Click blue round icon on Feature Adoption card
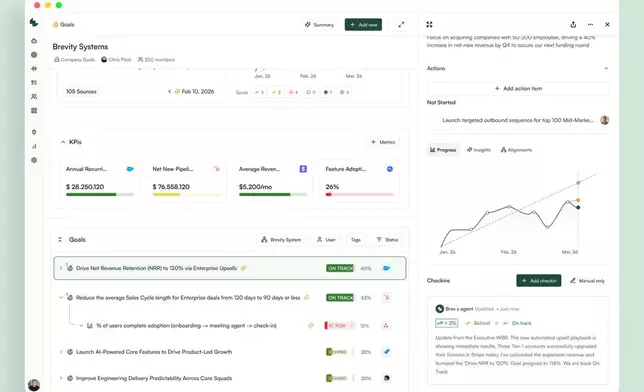Viewport: 644px width, 392px height. tap(390, 169)
